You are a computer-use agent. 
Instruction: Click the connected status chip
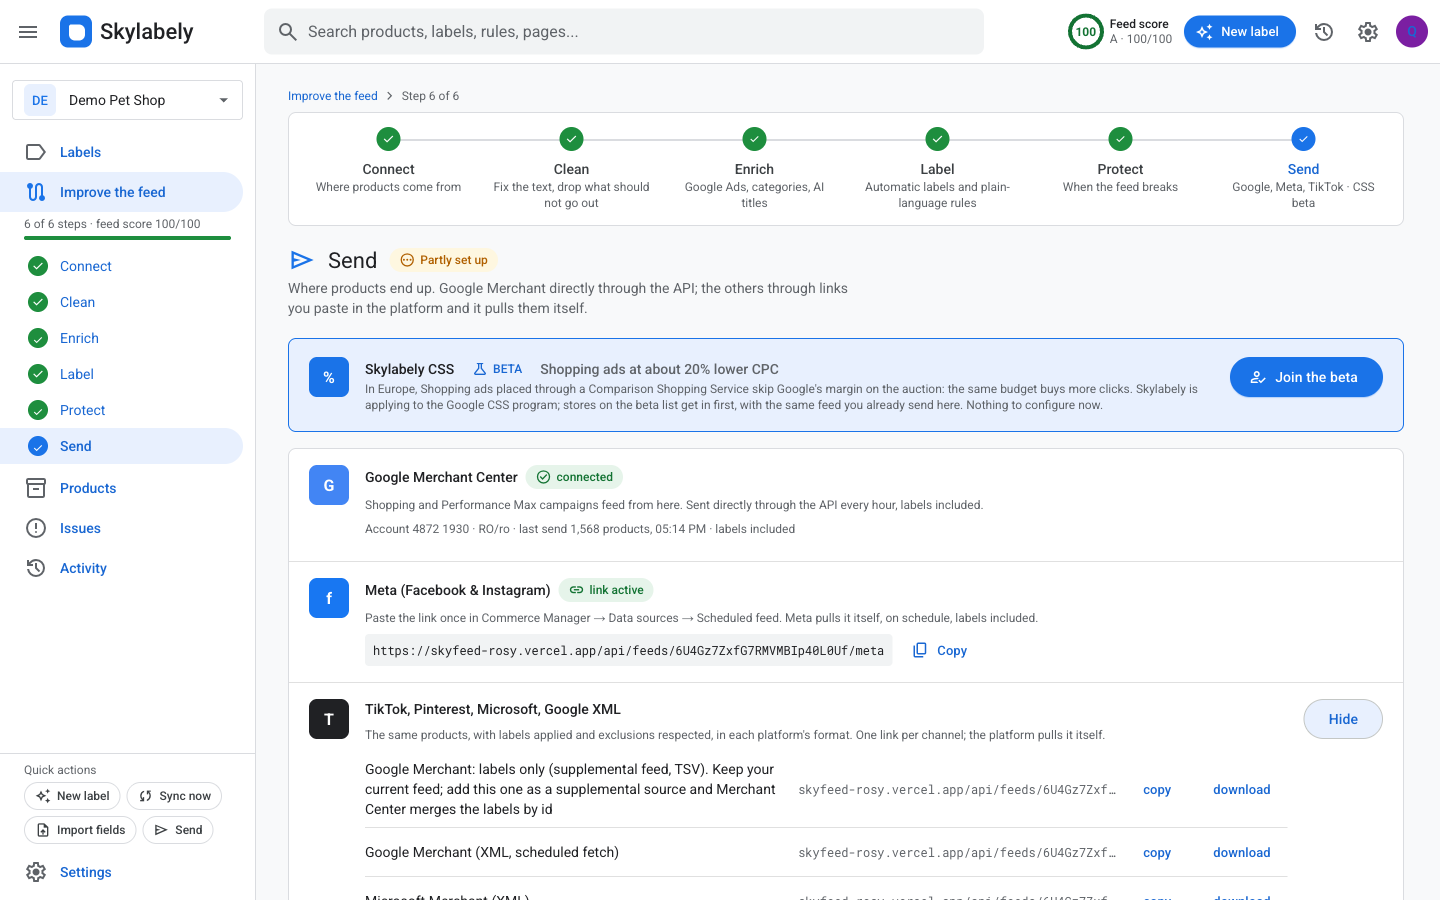[575, 477]
